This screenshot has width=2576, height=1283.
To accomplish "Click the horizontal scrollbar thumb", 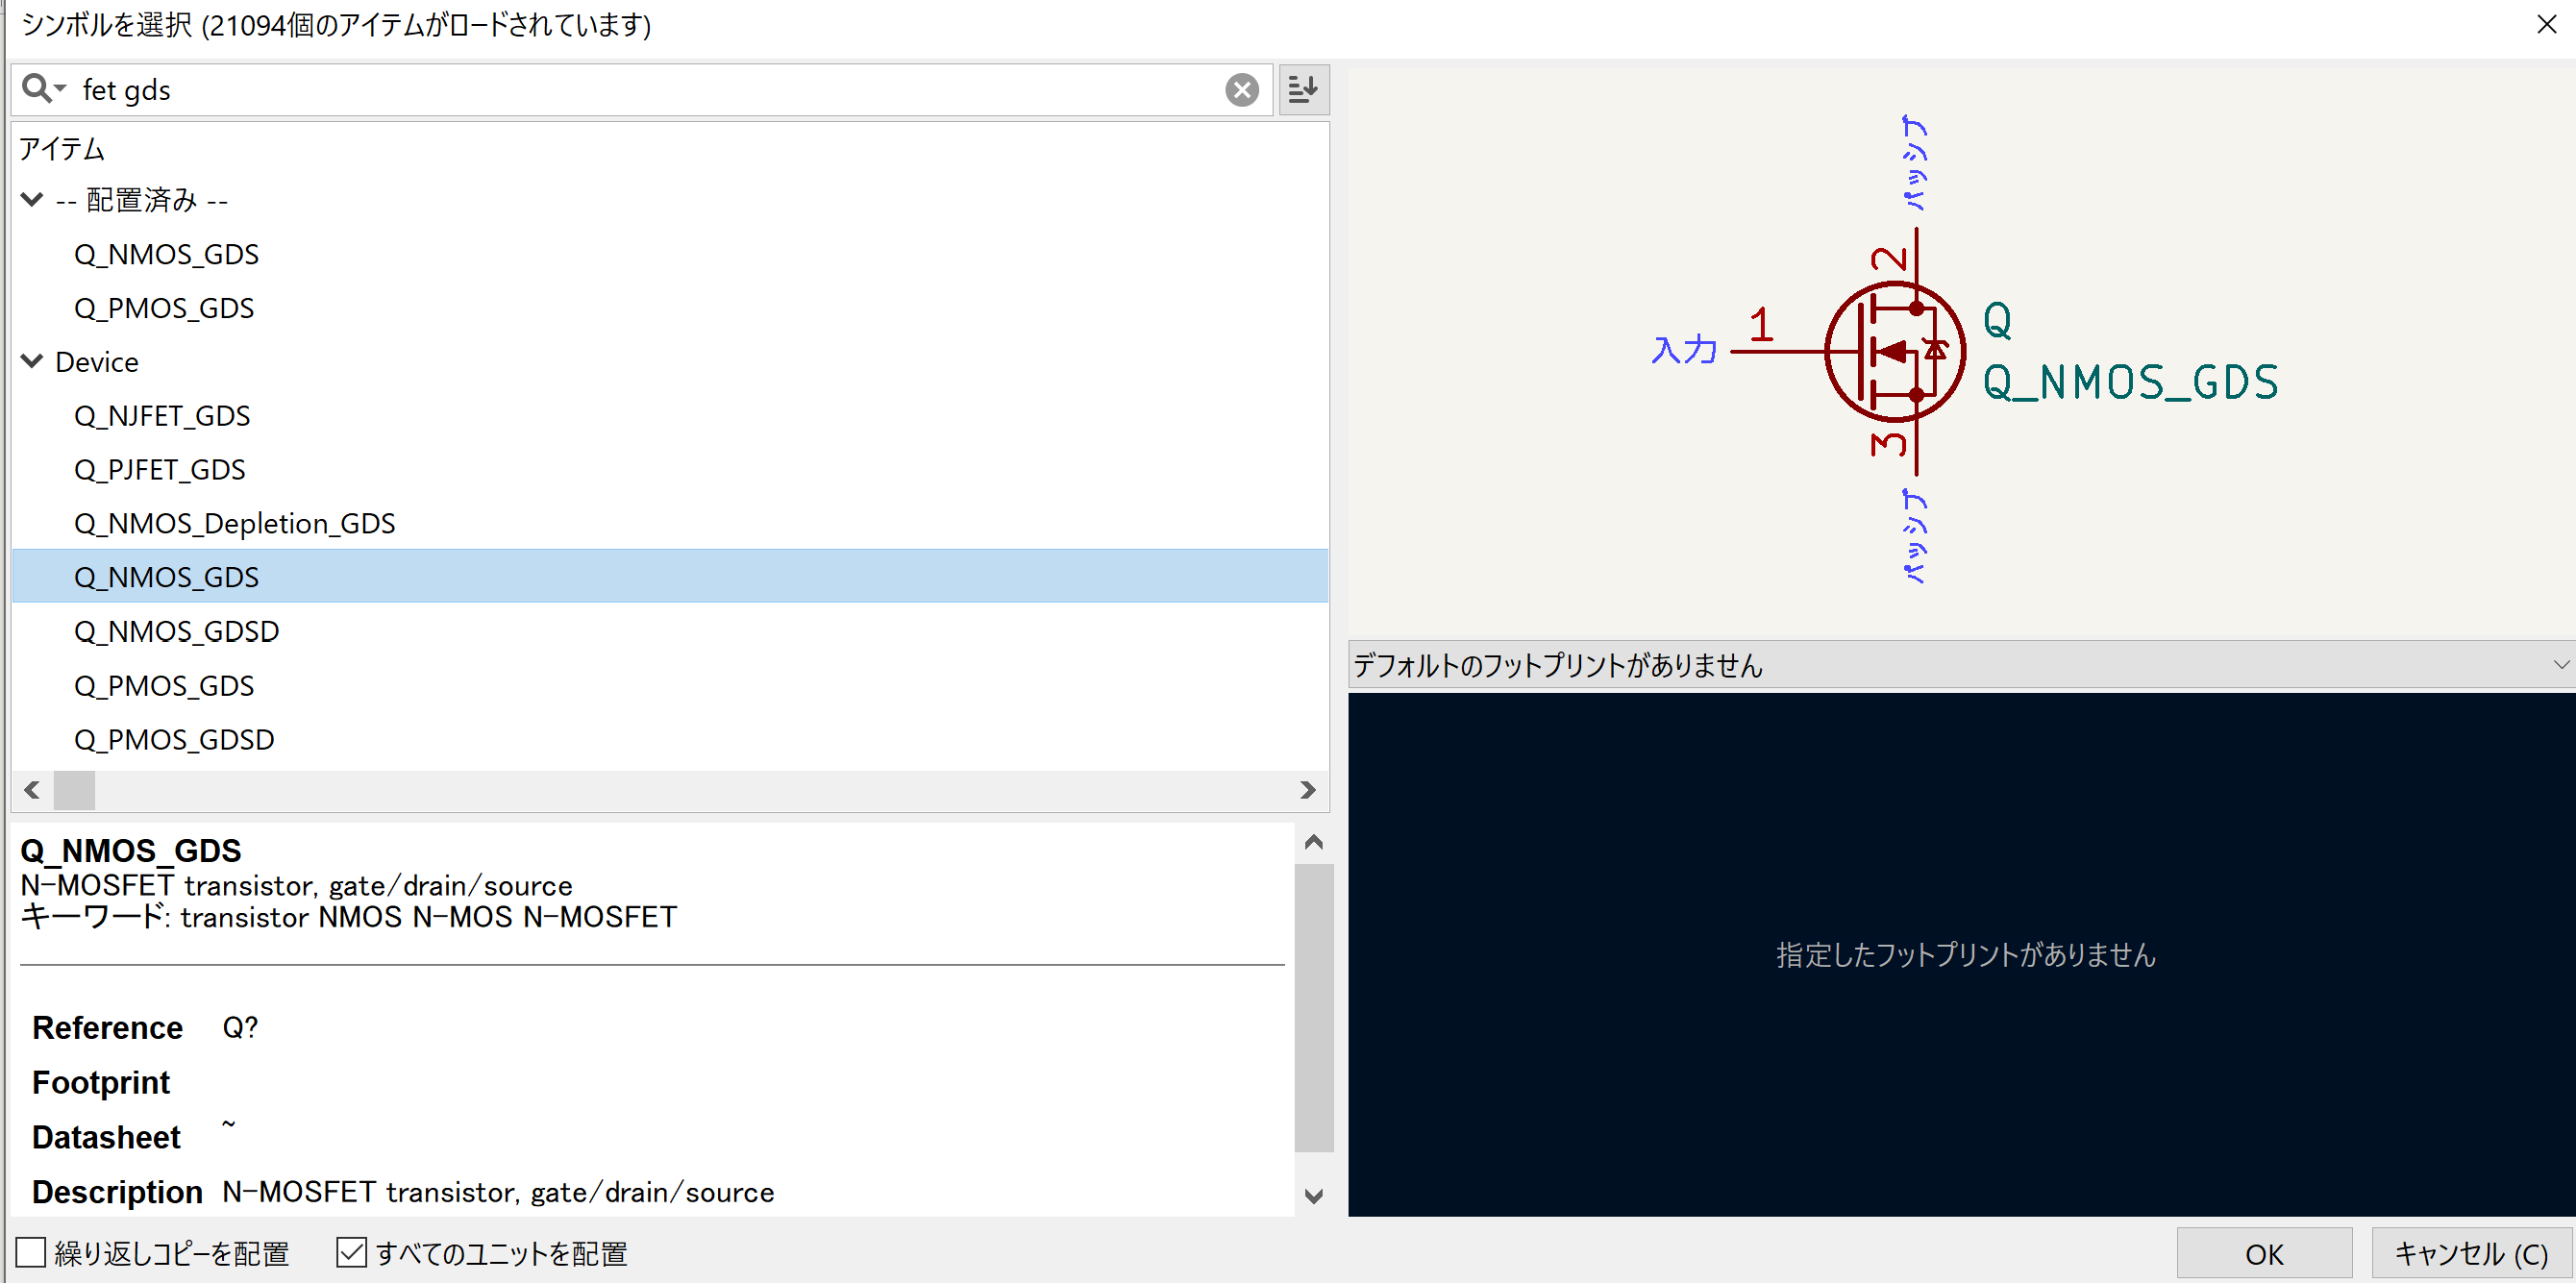I will tap(74, 790).
